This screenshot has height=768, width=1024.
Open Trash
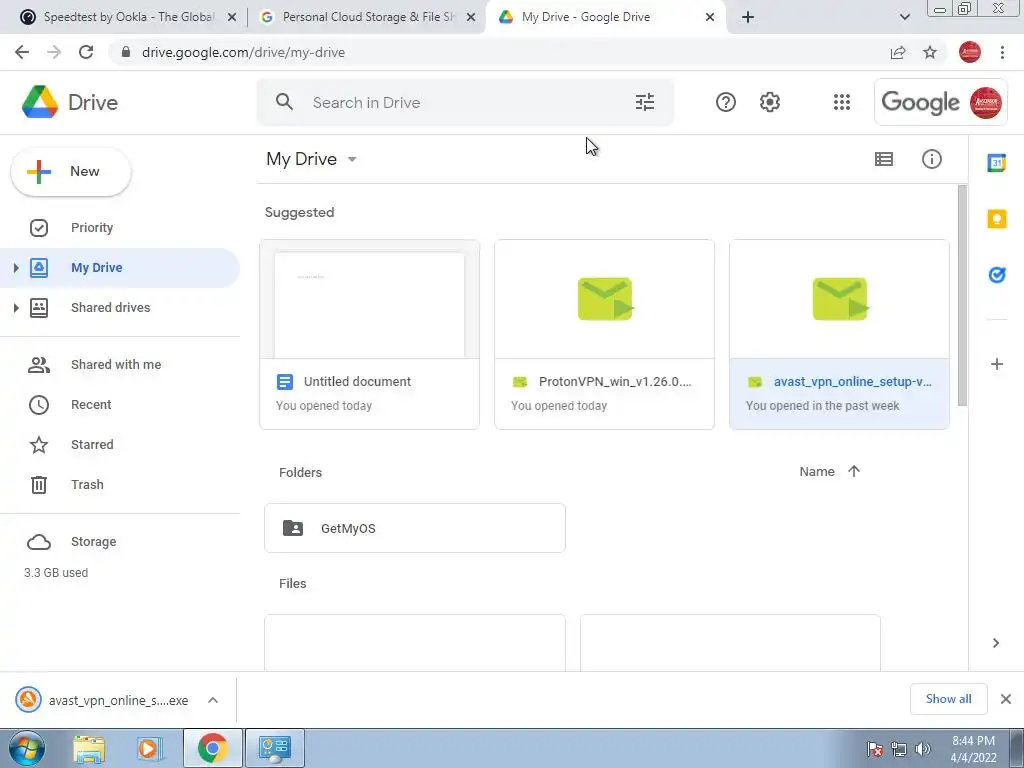pyautogui.click(x=120, y=485)
